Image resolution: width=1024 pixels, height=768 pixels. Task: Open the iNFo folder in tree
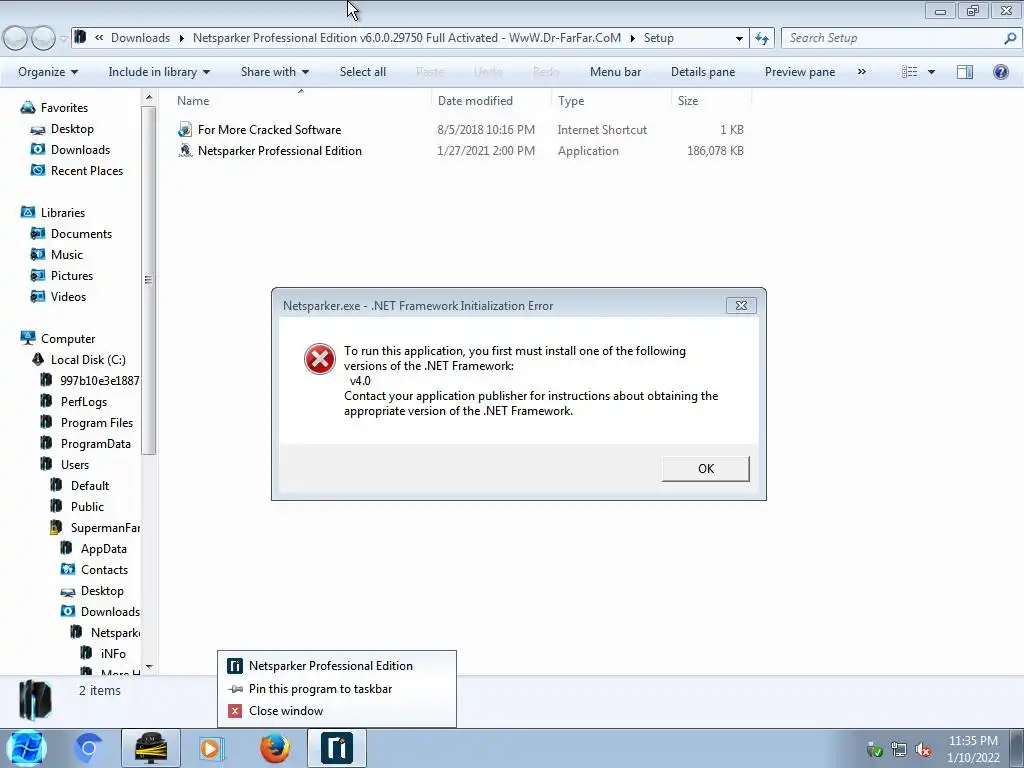[113, 654]
